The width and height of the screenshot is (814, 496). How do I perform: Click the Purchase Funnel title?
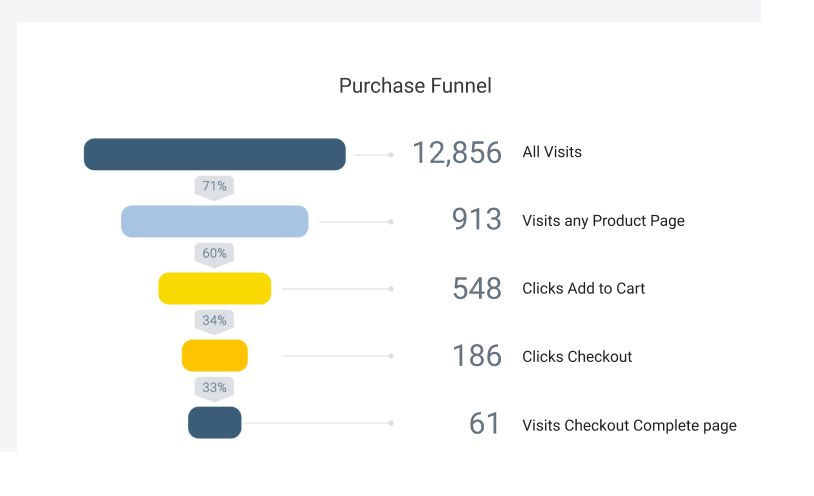pyautogui.click(x=415, y=86)
